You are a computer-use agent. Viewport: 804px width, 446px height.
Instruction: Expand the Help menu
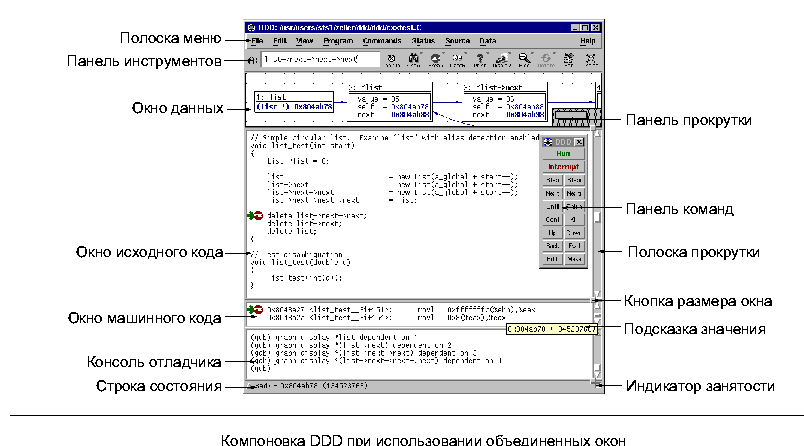[587, 41]
